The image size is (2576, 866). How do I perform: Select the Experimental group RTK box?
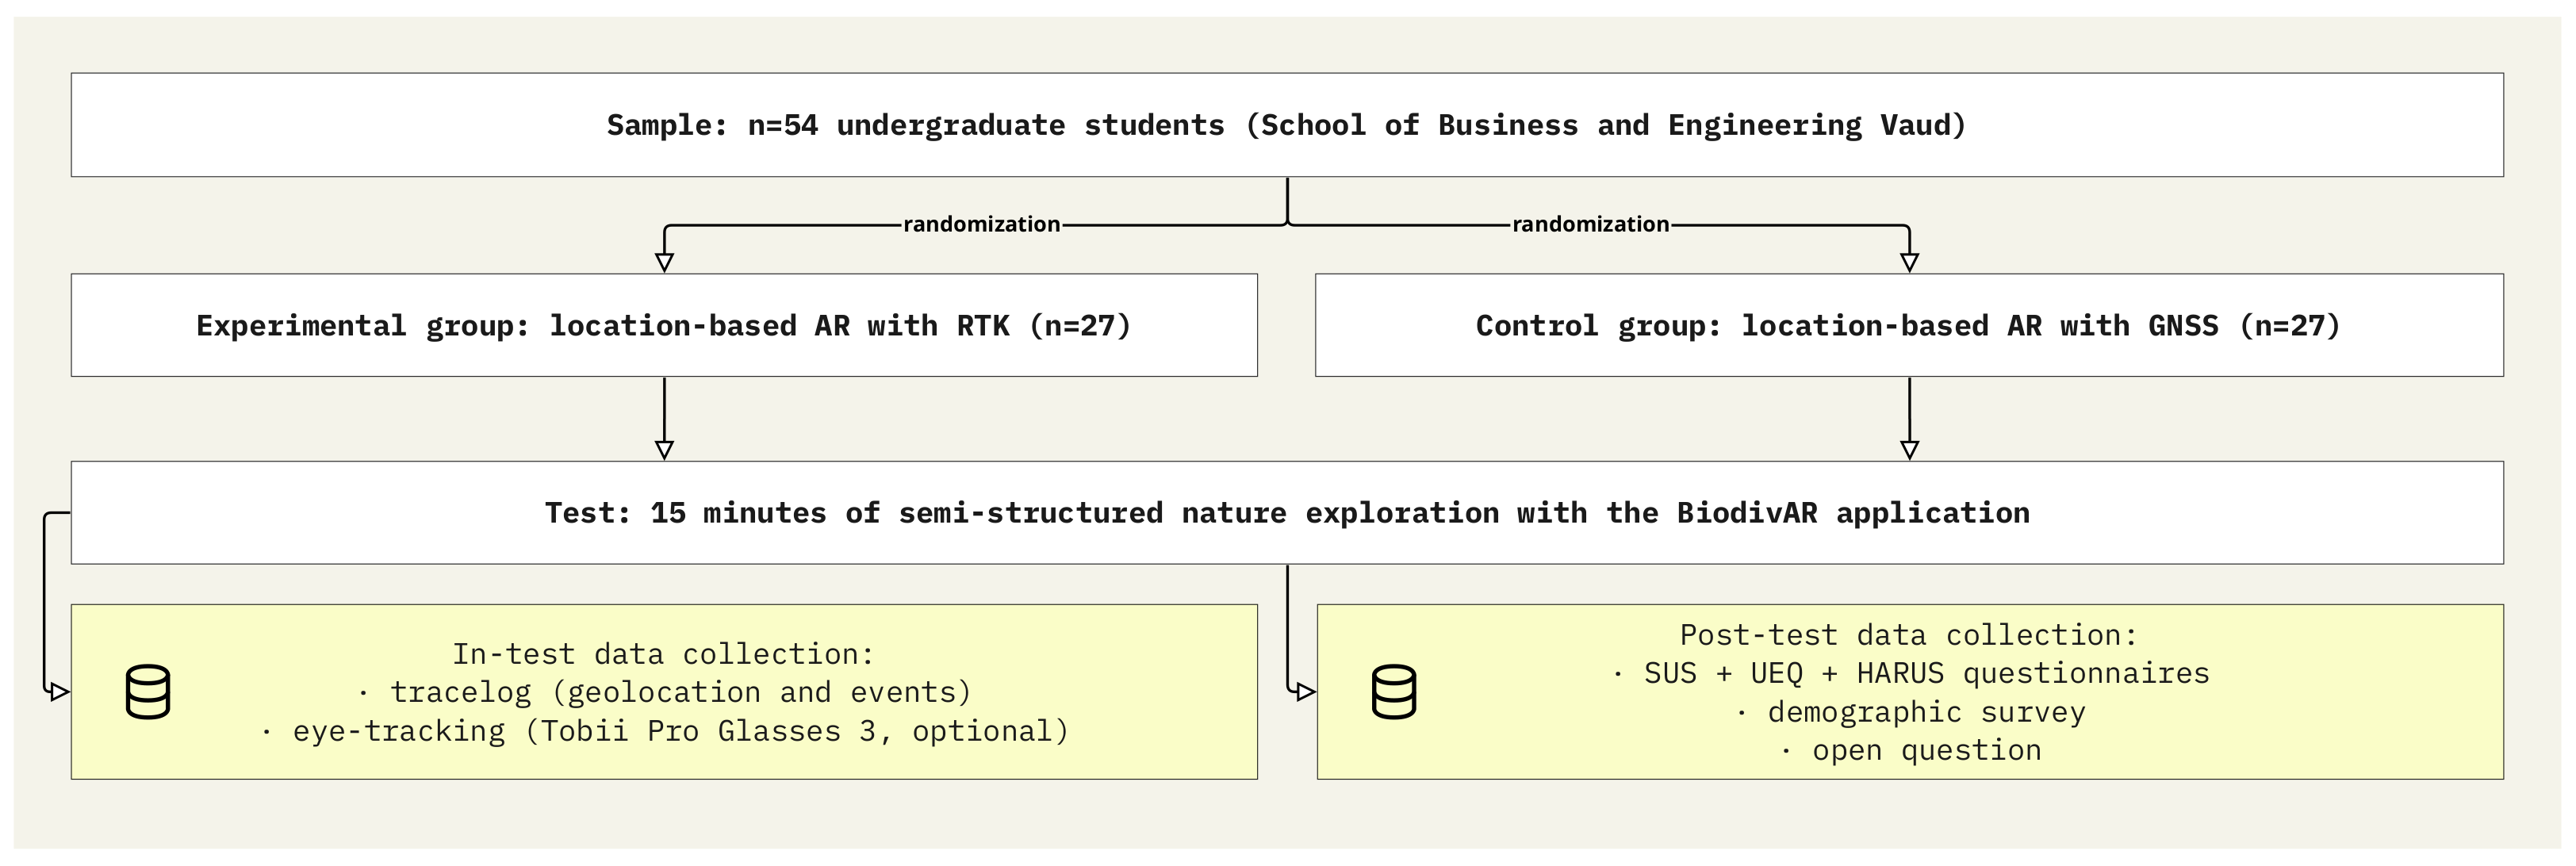pos(664,325)
